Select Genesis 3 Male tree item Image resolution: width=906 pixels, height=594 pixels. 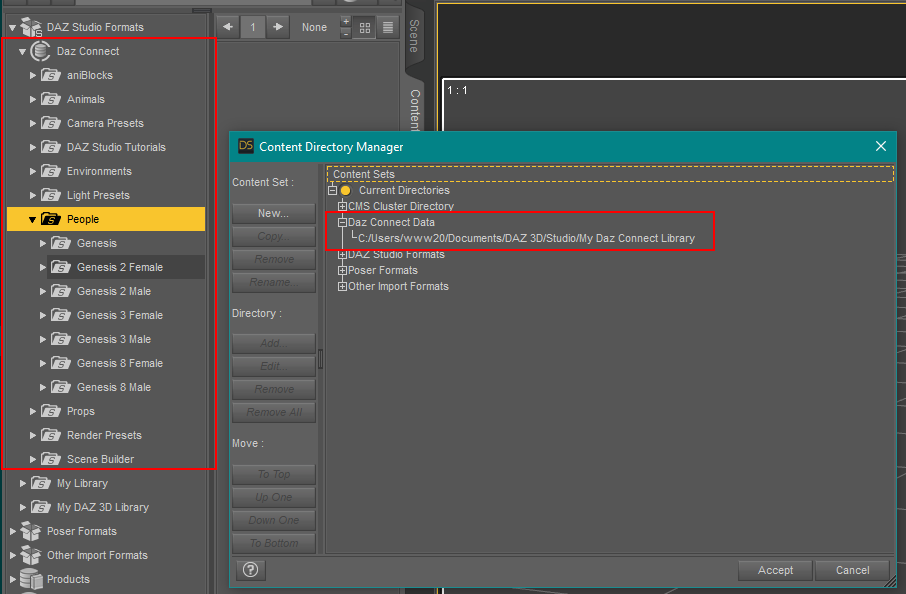[x=114, y=339]
